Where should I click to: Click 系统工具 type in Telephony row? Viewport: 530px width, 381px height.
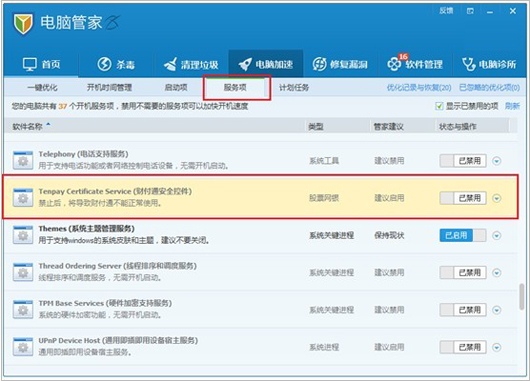point(324,161)
